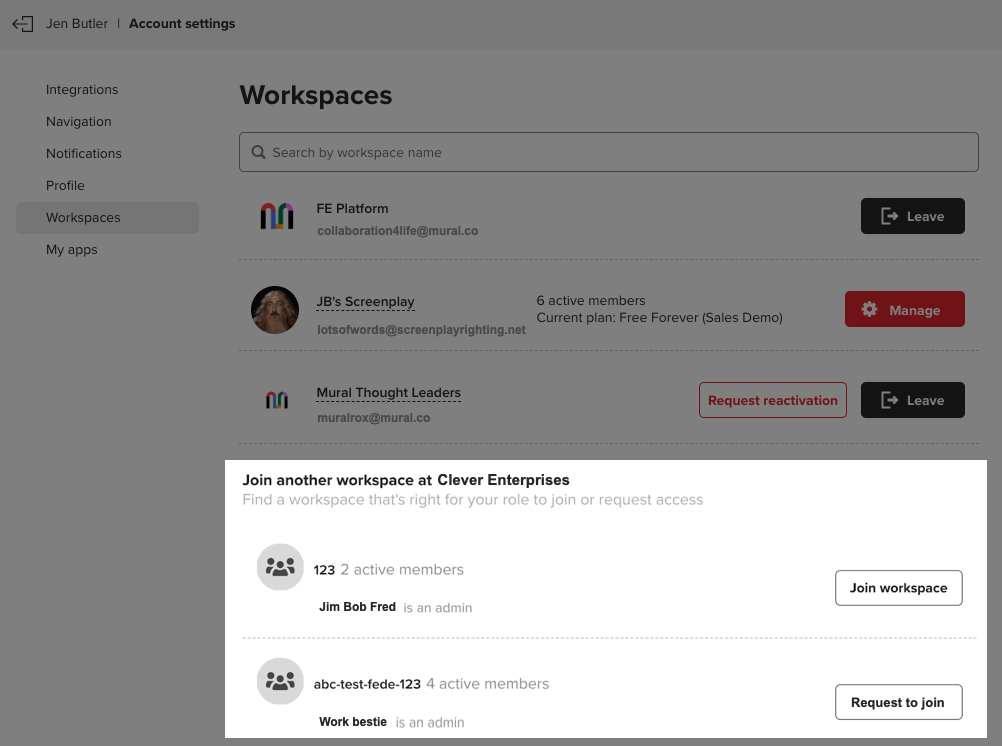Viewport: 1002px width, 746px height.
Task: Switch to Notifications settings
Action: tap(83, 153)
